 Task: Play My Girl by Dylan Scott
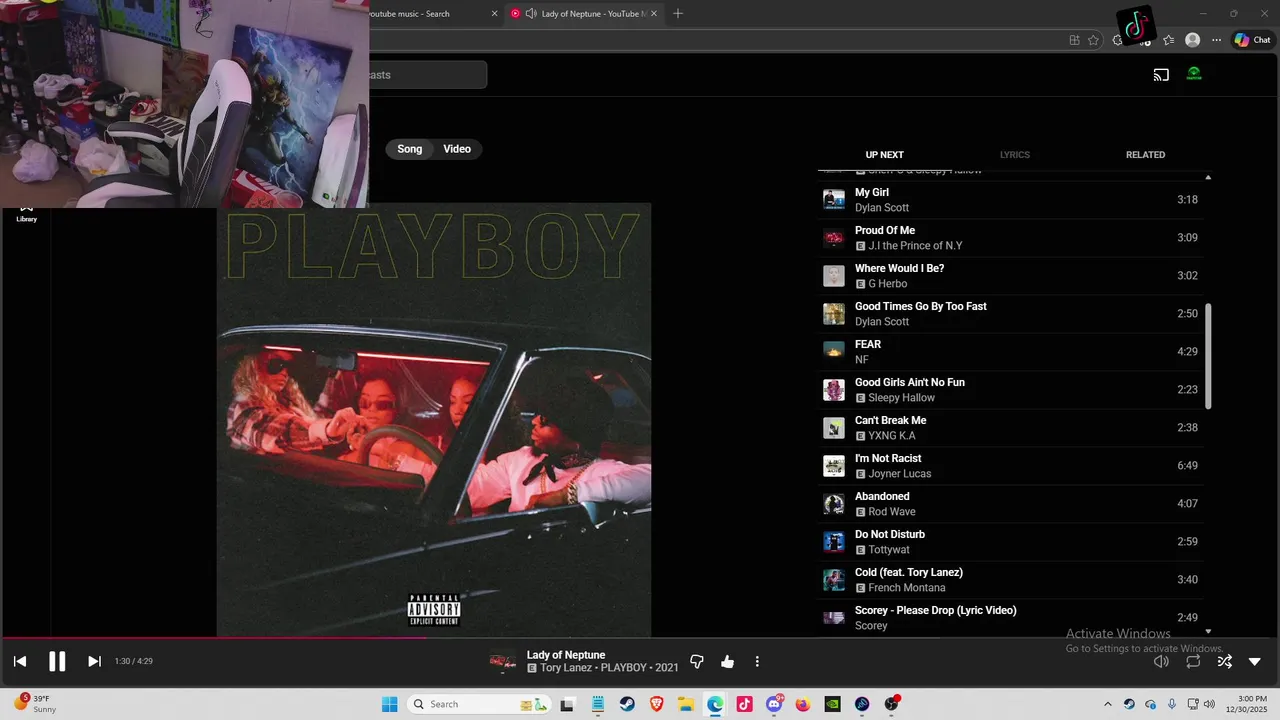(x=1010, y=200)
